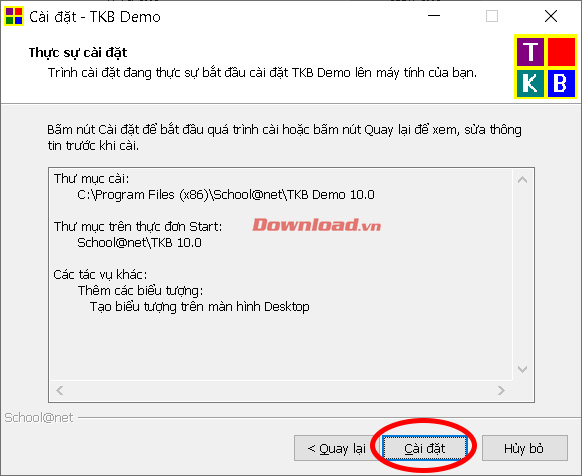Click the up arrow of summary box scrollbar
Image resolution: width=582 pixels, height=476 pixels.
pyautogui.click(x=523, y=180)
